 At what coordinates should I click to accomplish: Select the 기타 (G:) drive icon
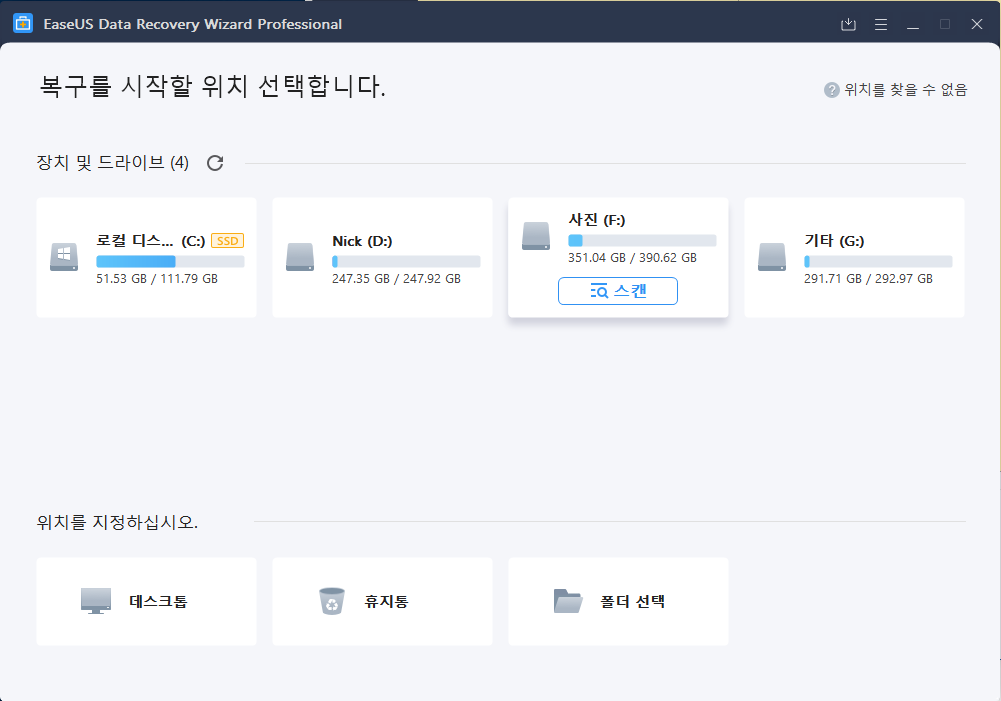point(772,257)
